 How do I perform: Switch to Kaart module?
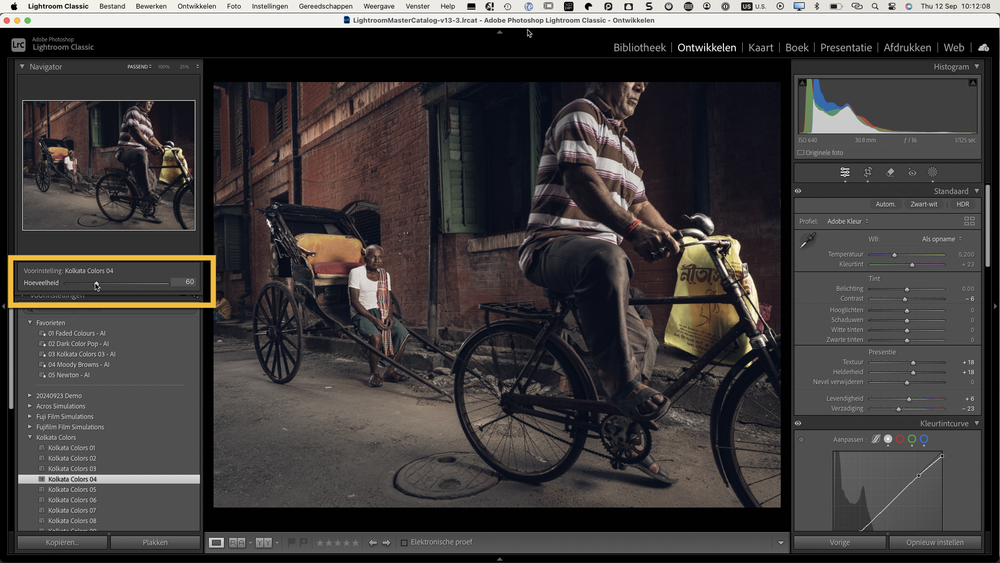[760, 47]
